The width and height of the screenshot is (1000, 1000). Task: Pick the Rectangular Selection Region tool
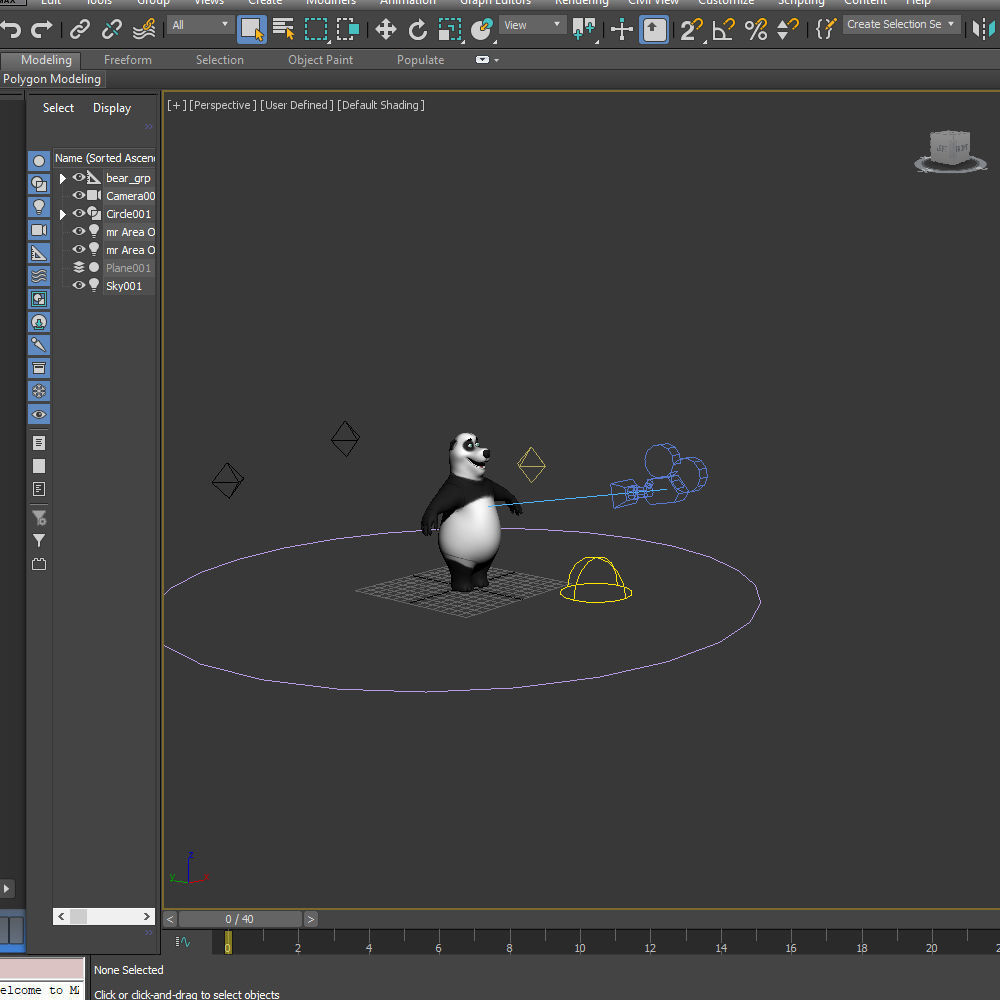(316, 29)
